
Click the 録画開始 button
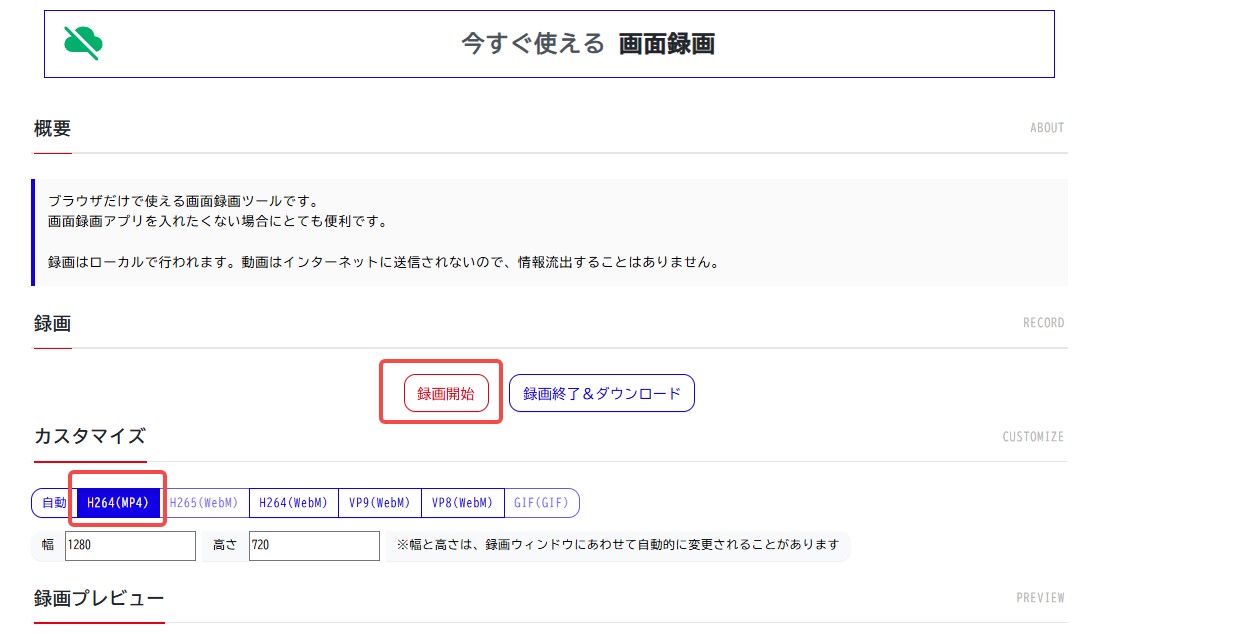coord(446,393)
